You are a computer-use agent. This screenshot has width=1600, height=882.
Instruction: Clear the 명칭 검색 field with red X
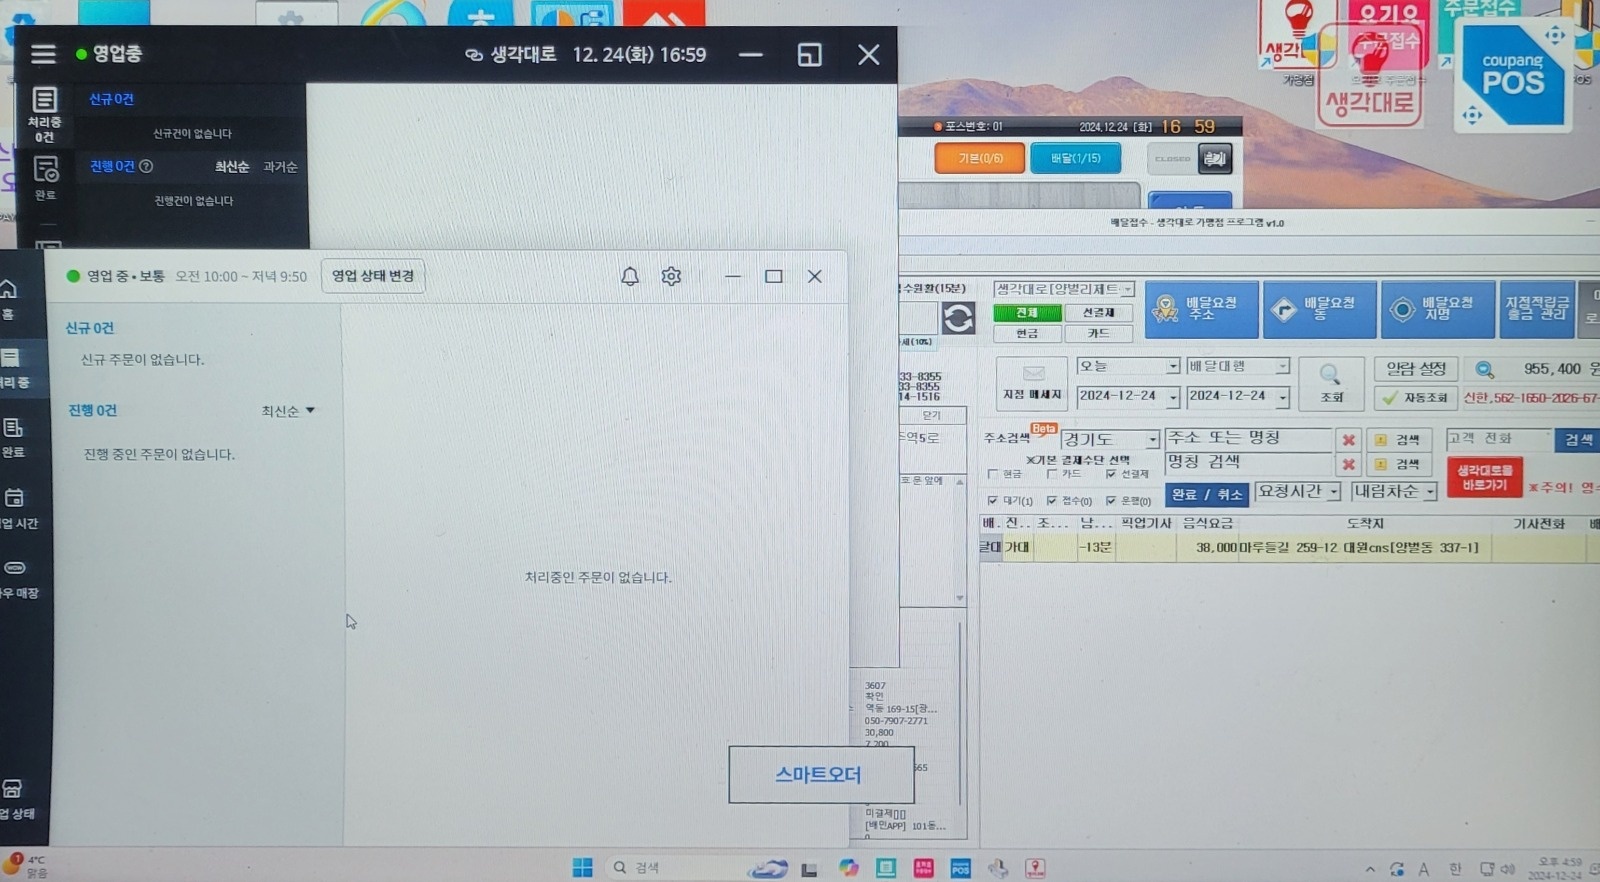point(1349,464)
